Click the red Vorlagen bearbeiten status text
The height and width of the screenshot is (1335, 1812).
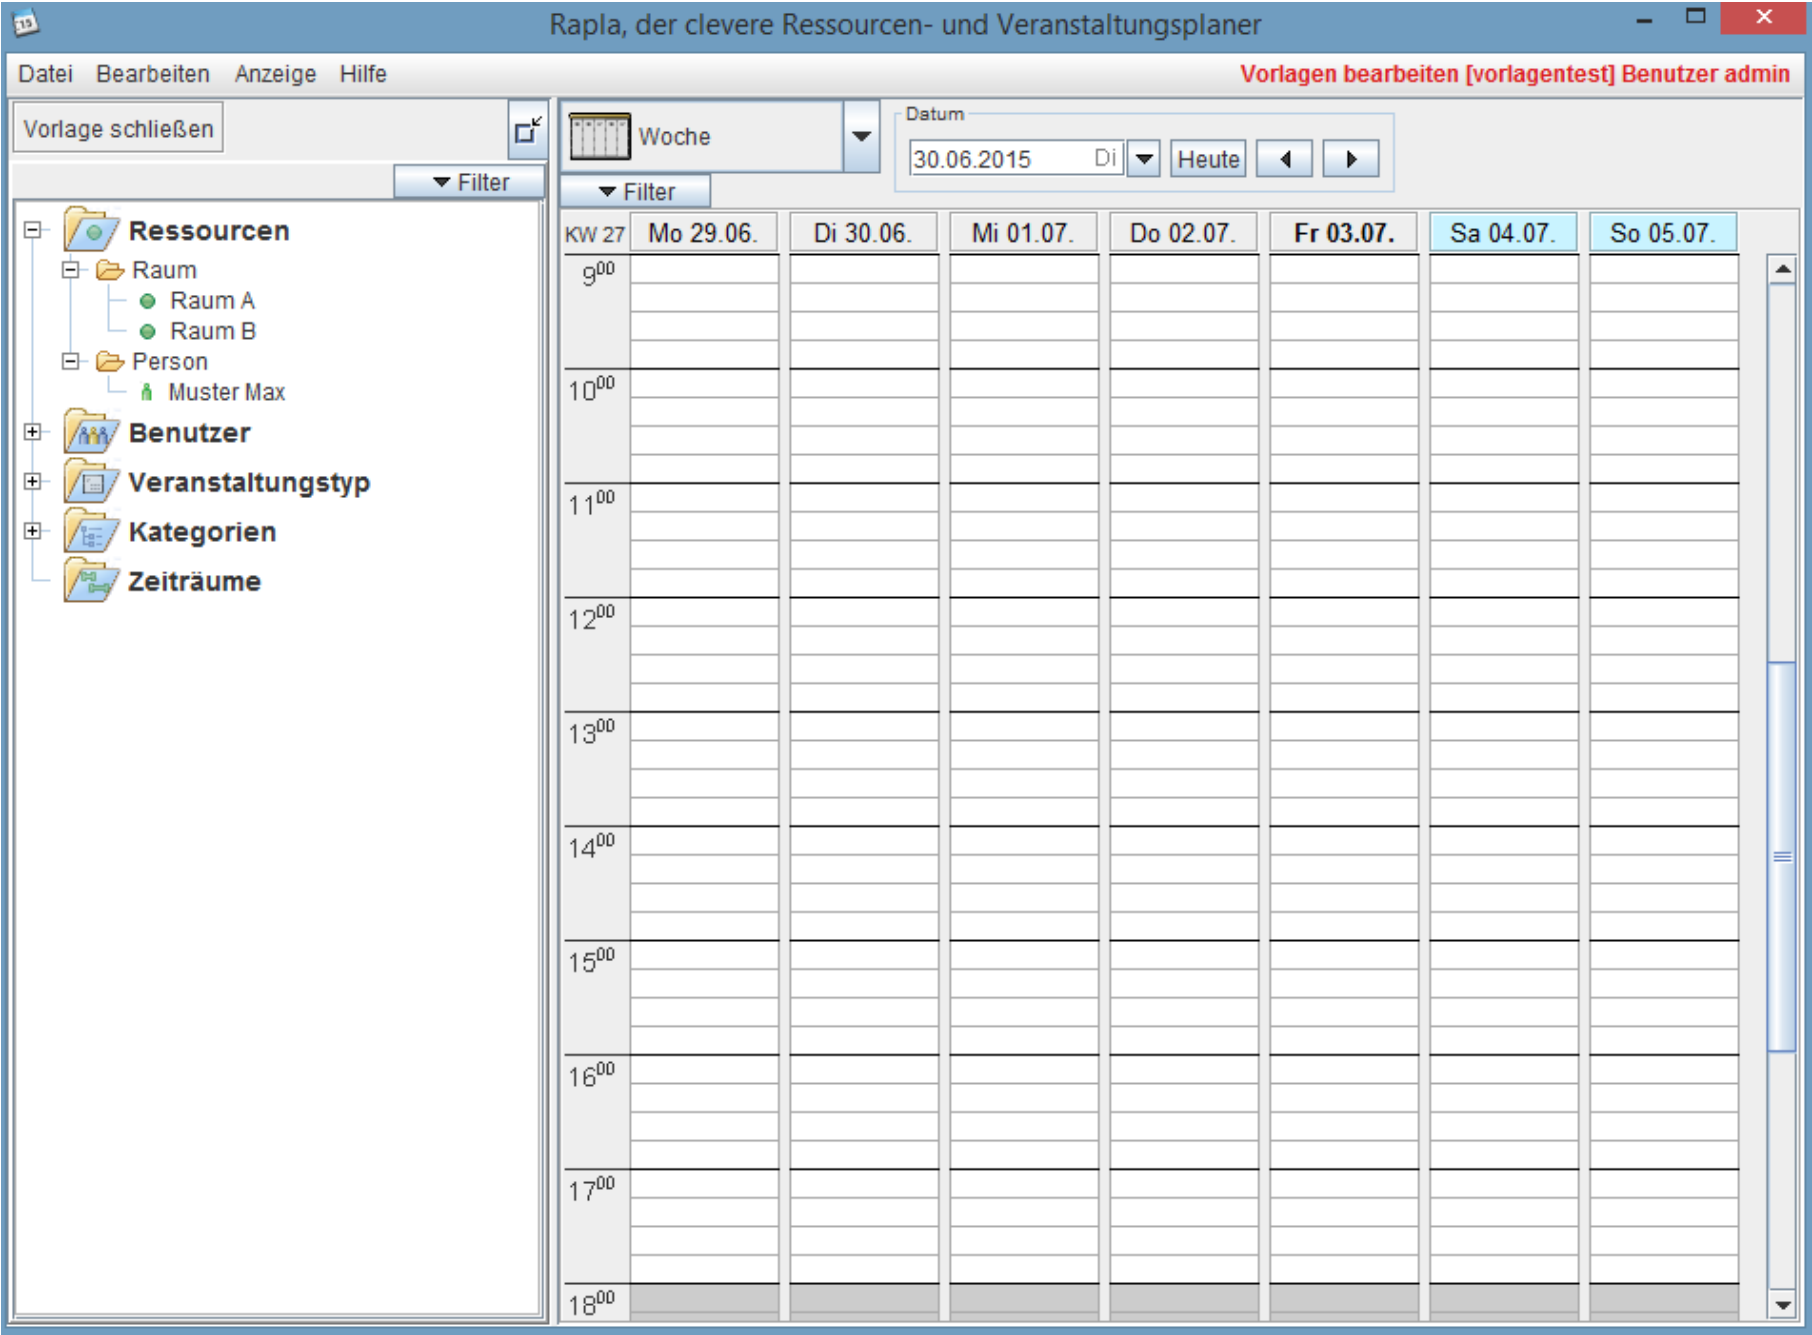coord(1514,74)
